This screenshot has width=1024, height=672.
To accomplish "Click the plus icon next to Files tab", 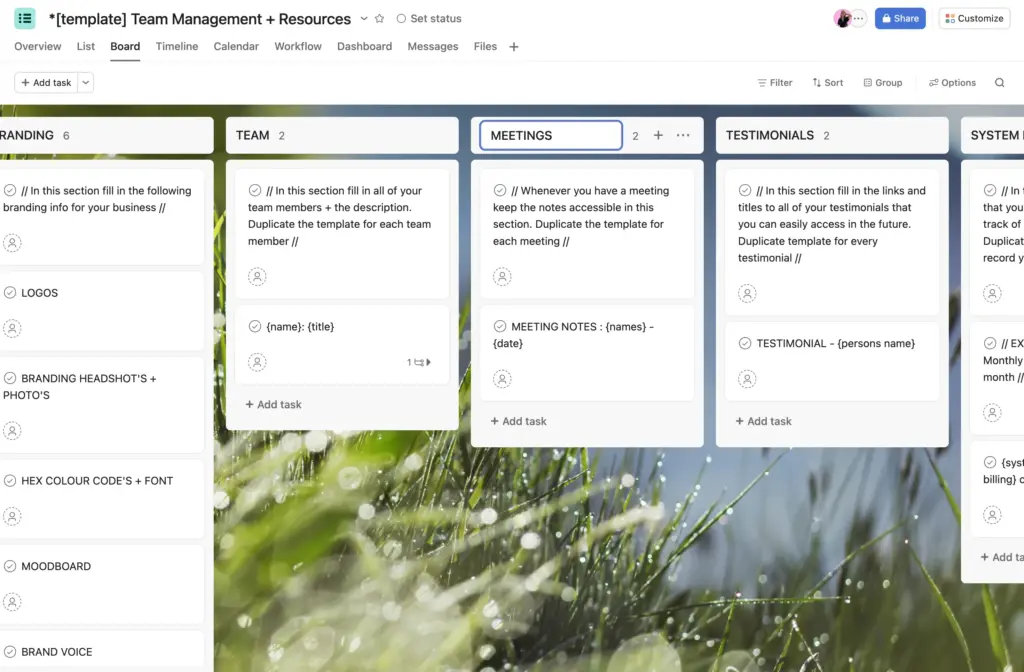I will pos(513,46).
